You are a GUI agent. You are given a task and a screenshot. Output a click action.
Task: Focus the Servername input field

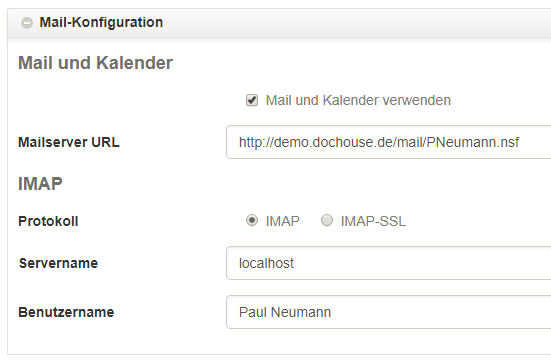coord(389,263)
